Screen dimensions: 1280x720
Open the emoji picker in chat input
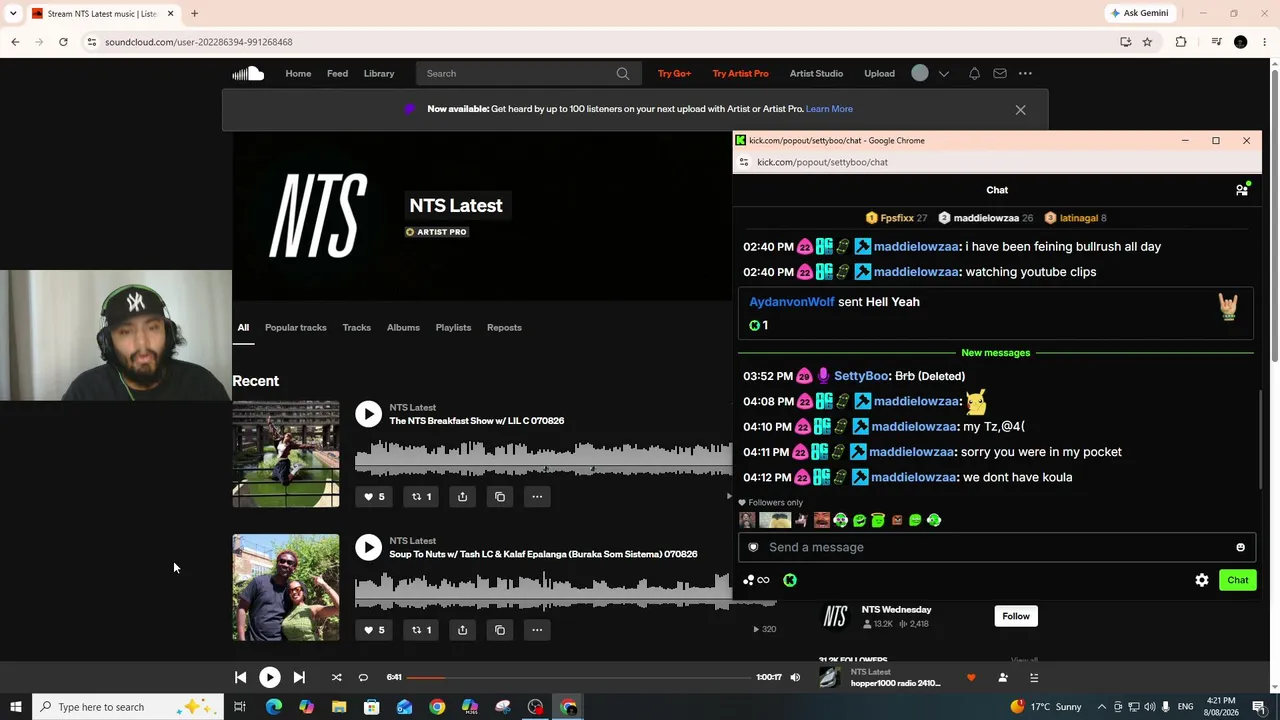[1241, 547]
